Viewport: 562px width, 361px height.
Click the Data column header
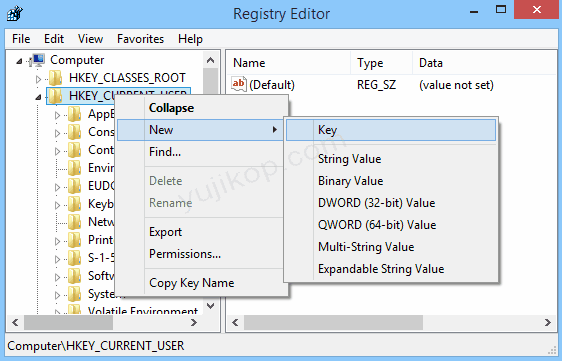[484, 63]
